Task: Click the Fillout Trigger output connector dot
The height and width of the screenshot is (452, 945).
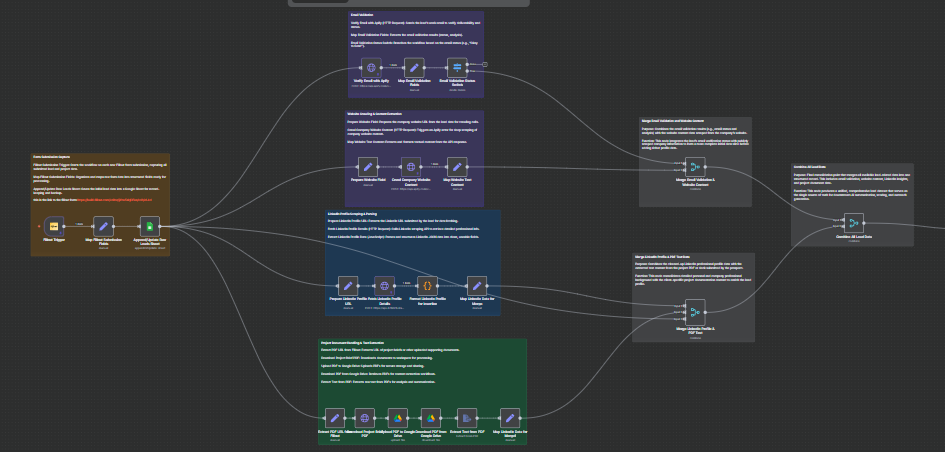Action: click(x=66, y=227)
